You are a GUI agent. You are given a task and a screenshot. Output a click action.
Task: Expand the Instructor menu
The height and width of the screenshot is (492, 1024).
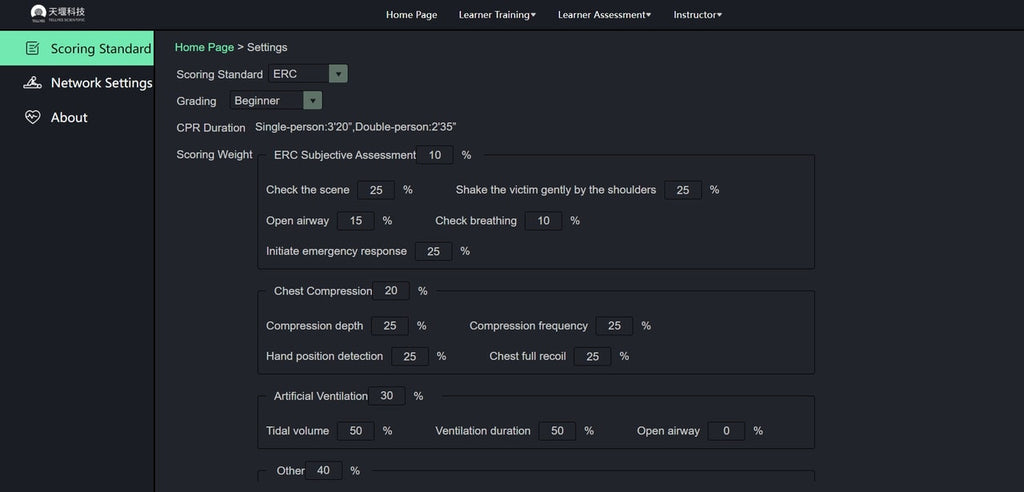pyautogui.click(x=697, y=15)
